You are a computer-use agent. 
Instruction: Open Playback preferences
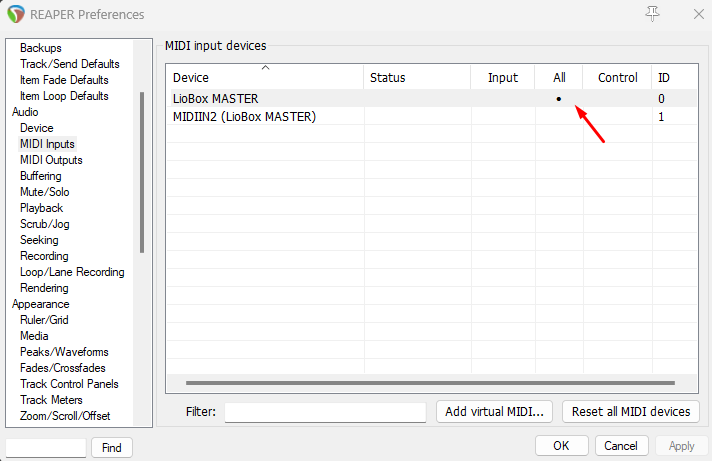(x=41, y=208)
